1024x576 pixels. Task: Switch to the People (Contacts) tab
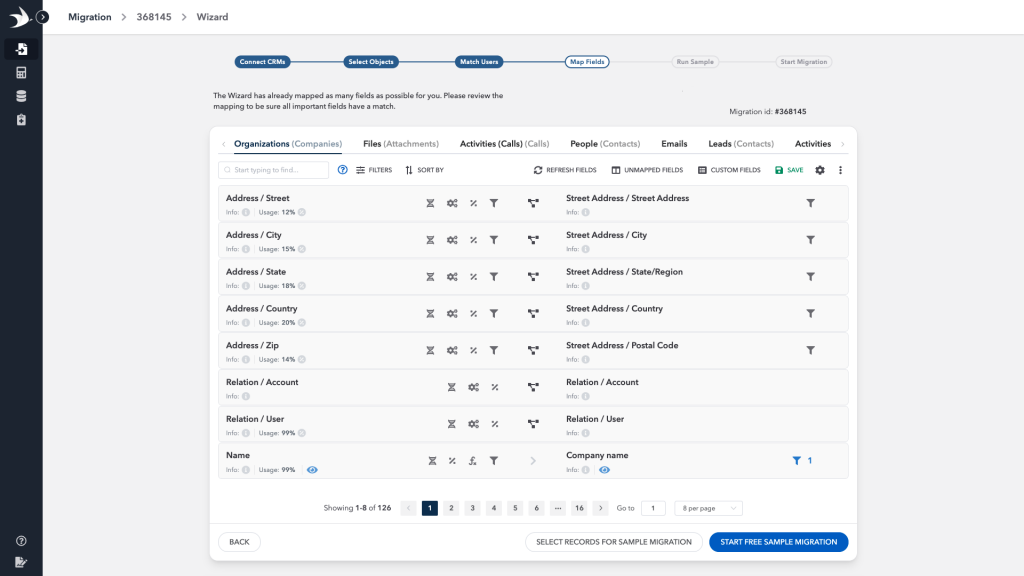point(604,144)
